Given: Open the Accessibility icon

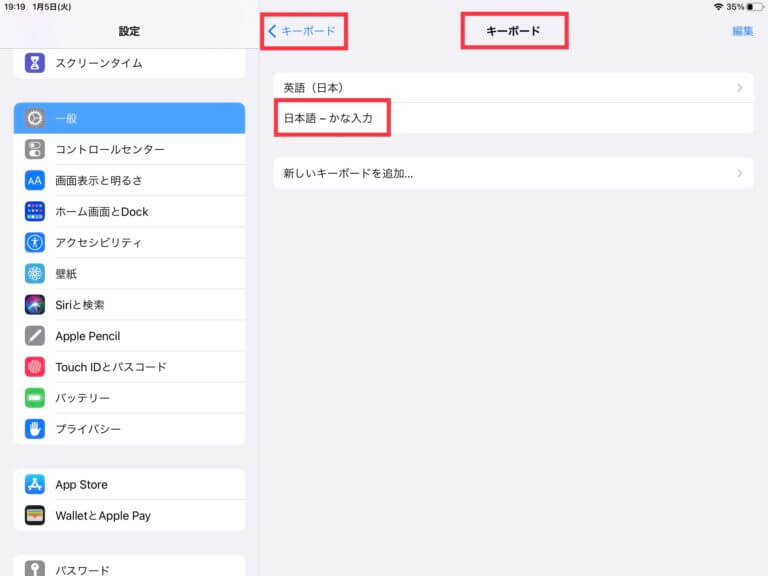Looking at the screenshot, I should click(x=35, y=243).
